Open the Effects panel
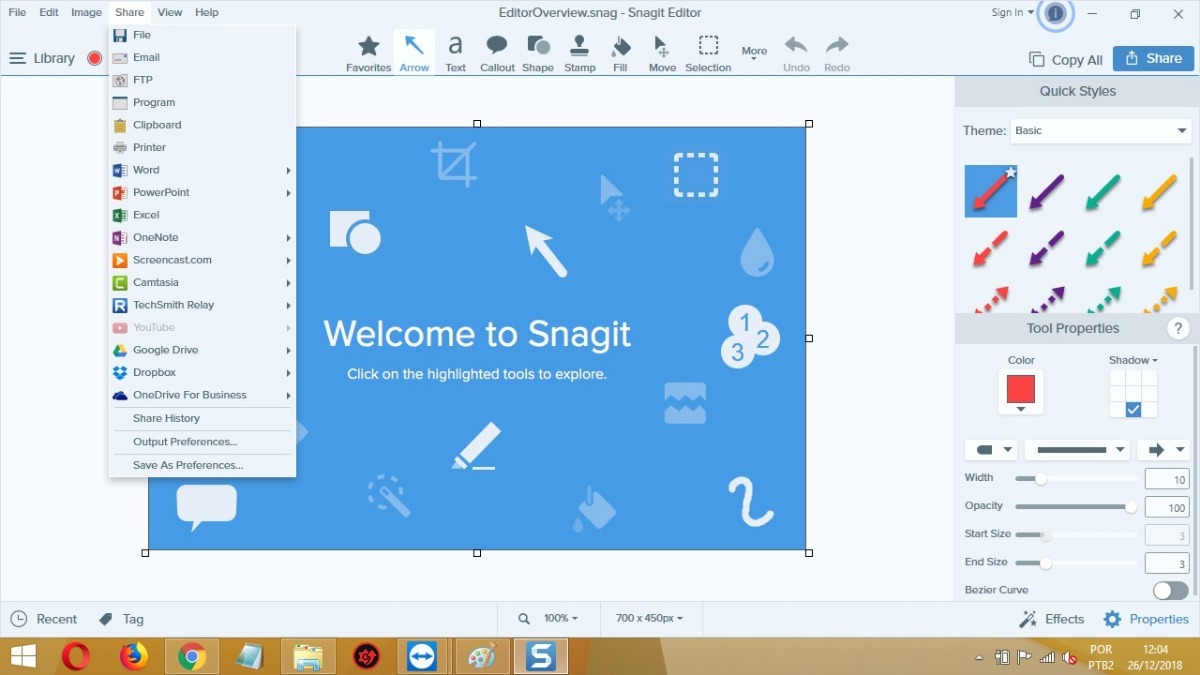The width and height of the screenshot is (1200, 675). pyautogui.click(x=1051, y=619)
